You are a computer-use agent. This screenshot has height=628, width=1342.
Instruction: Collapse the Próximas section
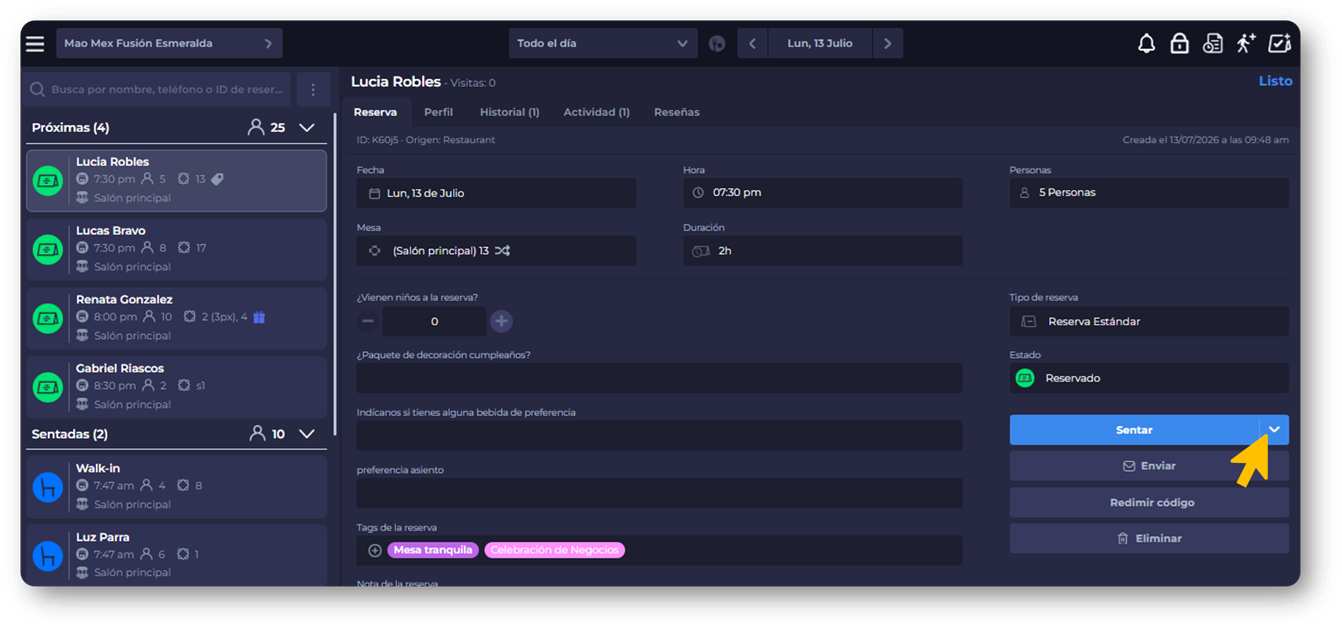(307, 128)
